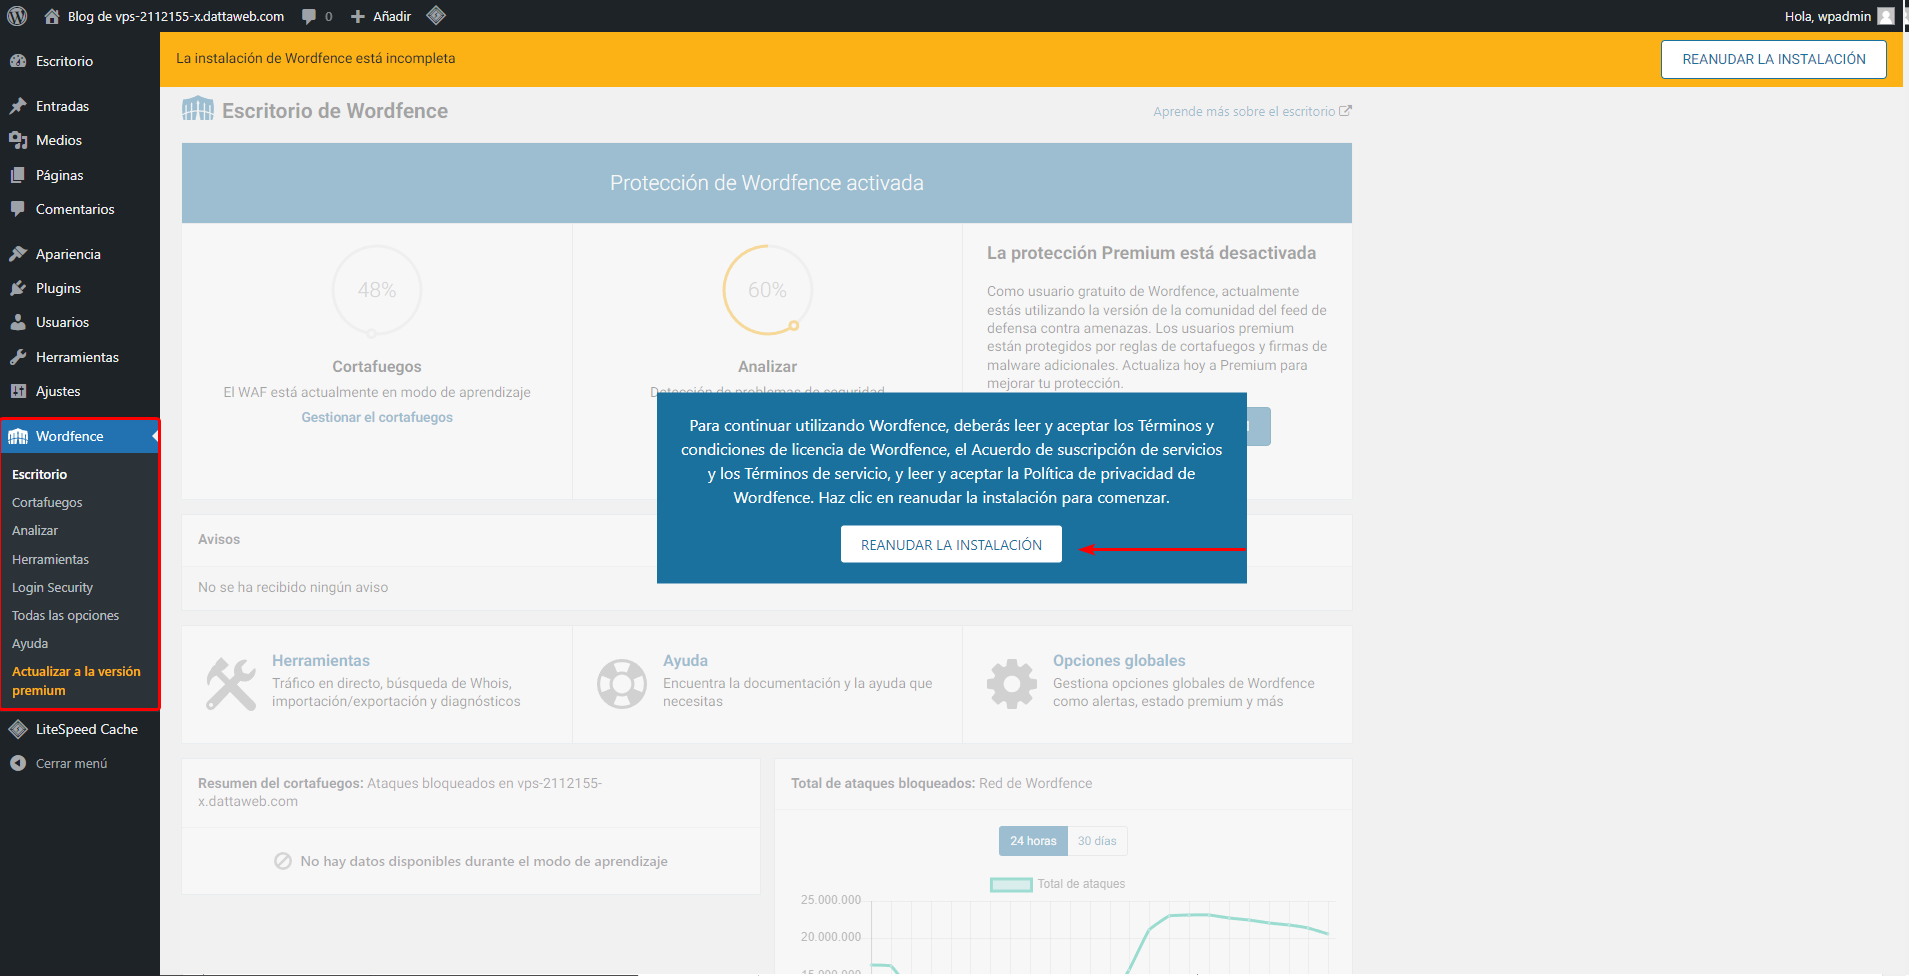Open the comments bubble in the admin bar
Image resolution: width=1909 pixels, height=976 pixels.
click(309, 16)
